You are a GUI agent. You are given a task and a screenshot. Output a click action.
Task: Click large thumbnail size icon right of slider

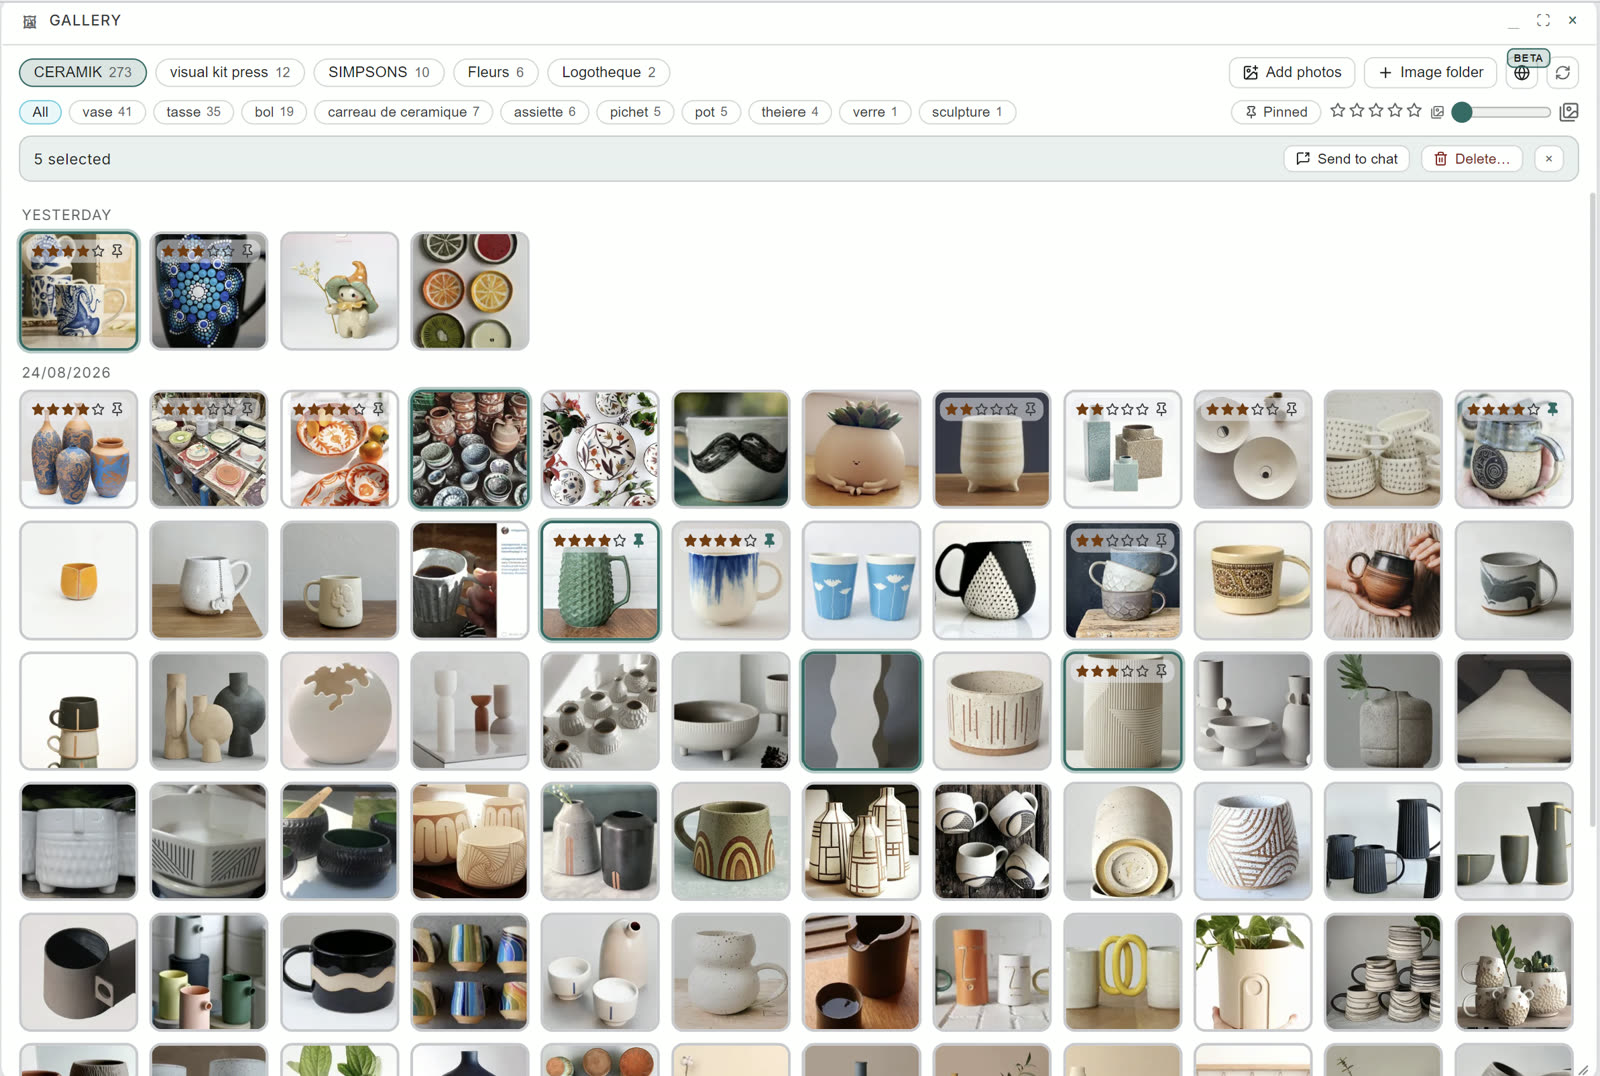[1569, 112]
